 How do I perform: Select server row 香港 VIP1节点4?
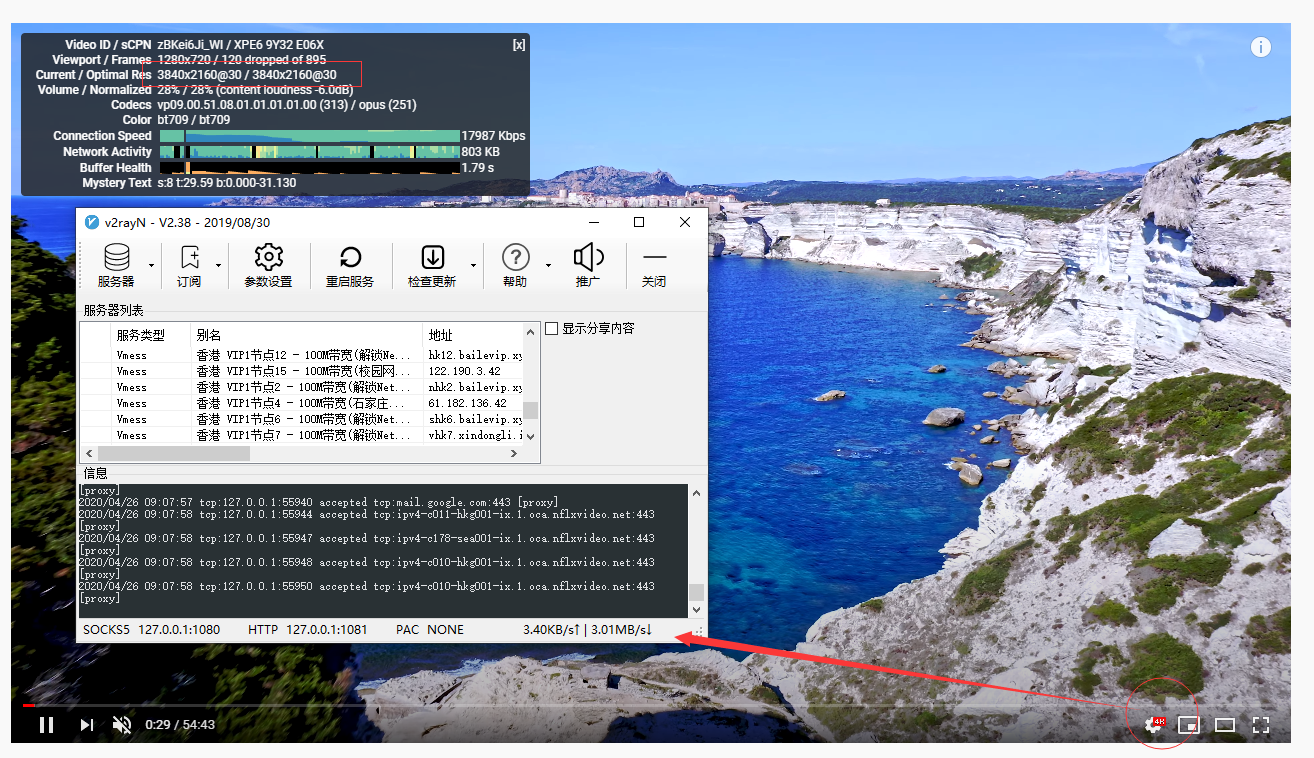(x=302, y=403)
